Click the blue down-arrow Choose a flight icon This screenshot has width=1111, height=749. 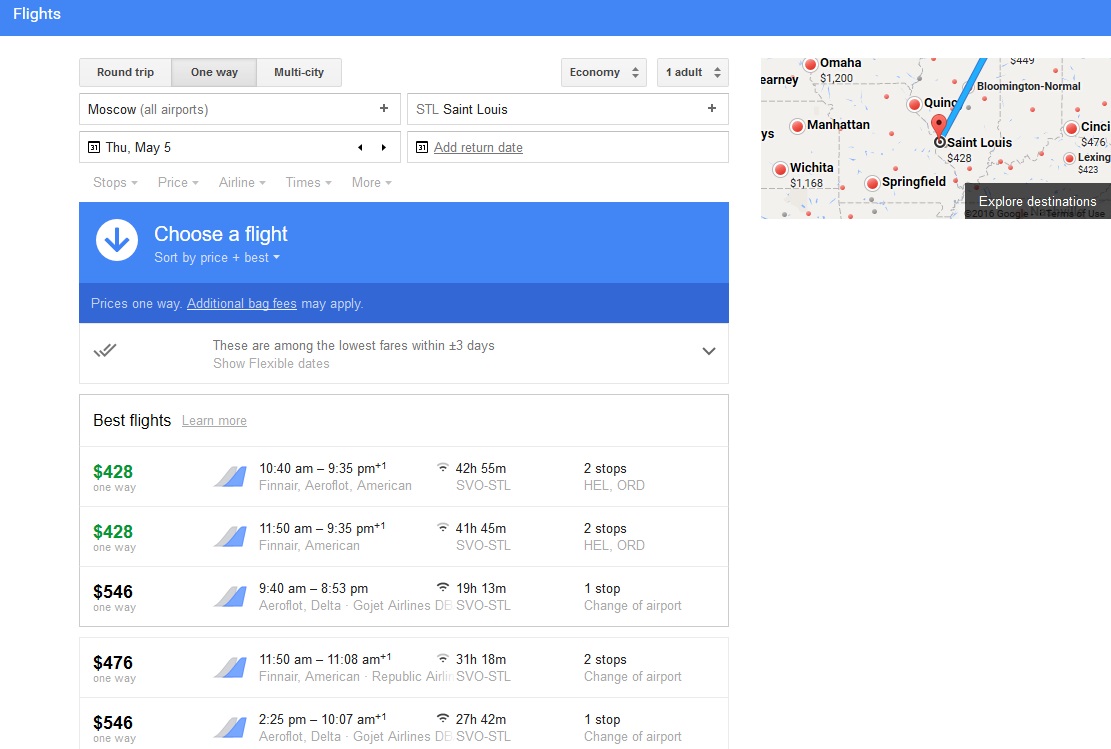tap(117, 241)
